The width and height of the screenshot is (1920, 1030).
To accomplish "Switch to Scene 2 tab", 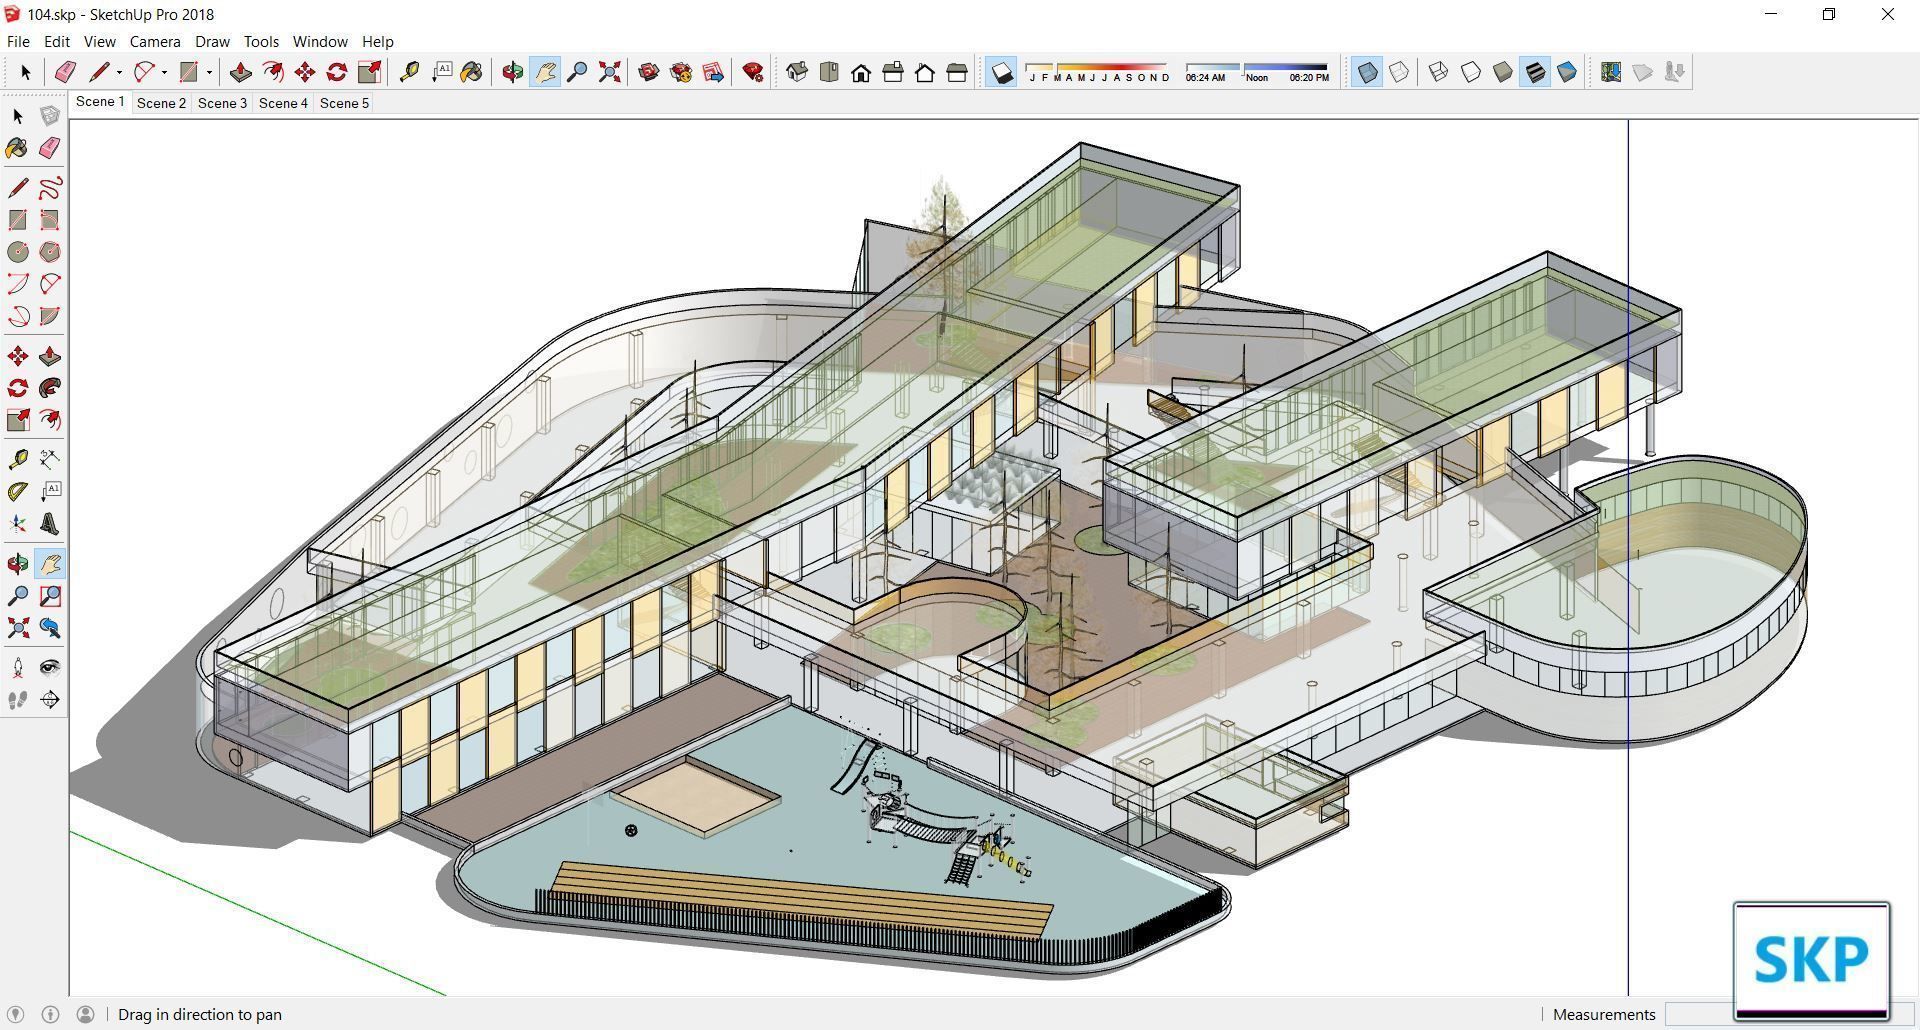I will click(x=161, y=103).
